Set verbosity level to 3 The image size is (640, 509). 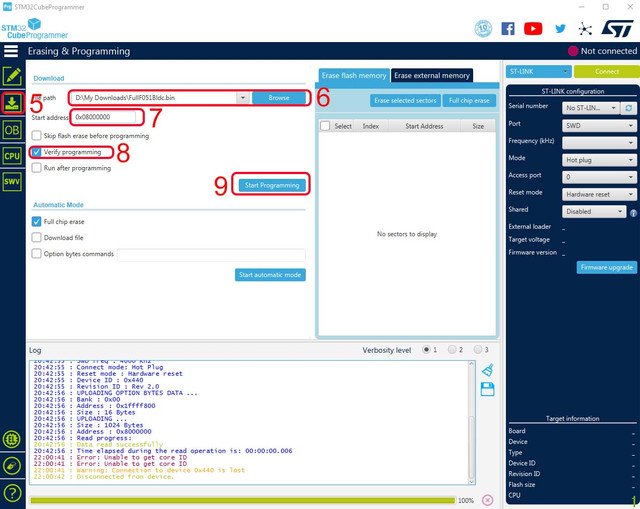point(478,349)
